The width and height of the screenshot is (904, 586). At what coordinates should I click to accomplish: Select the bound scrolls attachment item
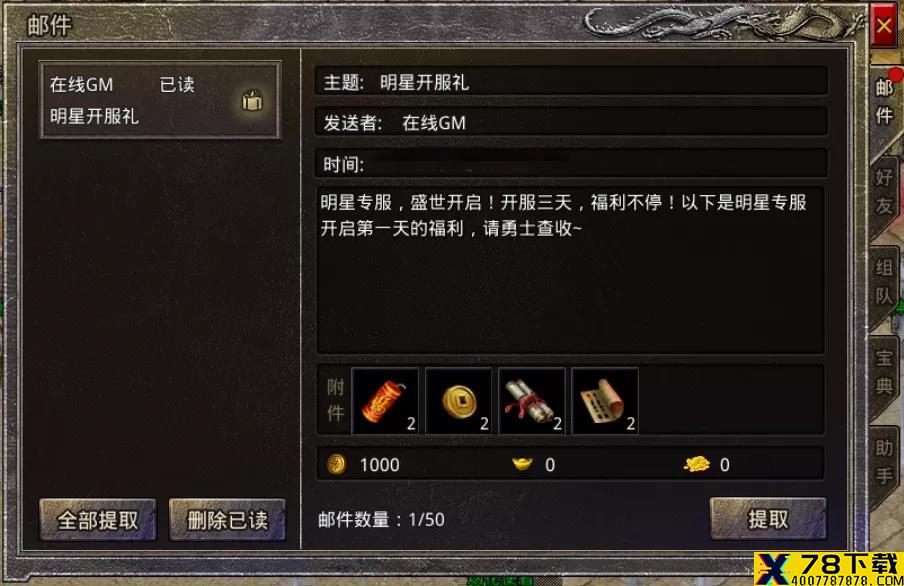pos(532,401)
